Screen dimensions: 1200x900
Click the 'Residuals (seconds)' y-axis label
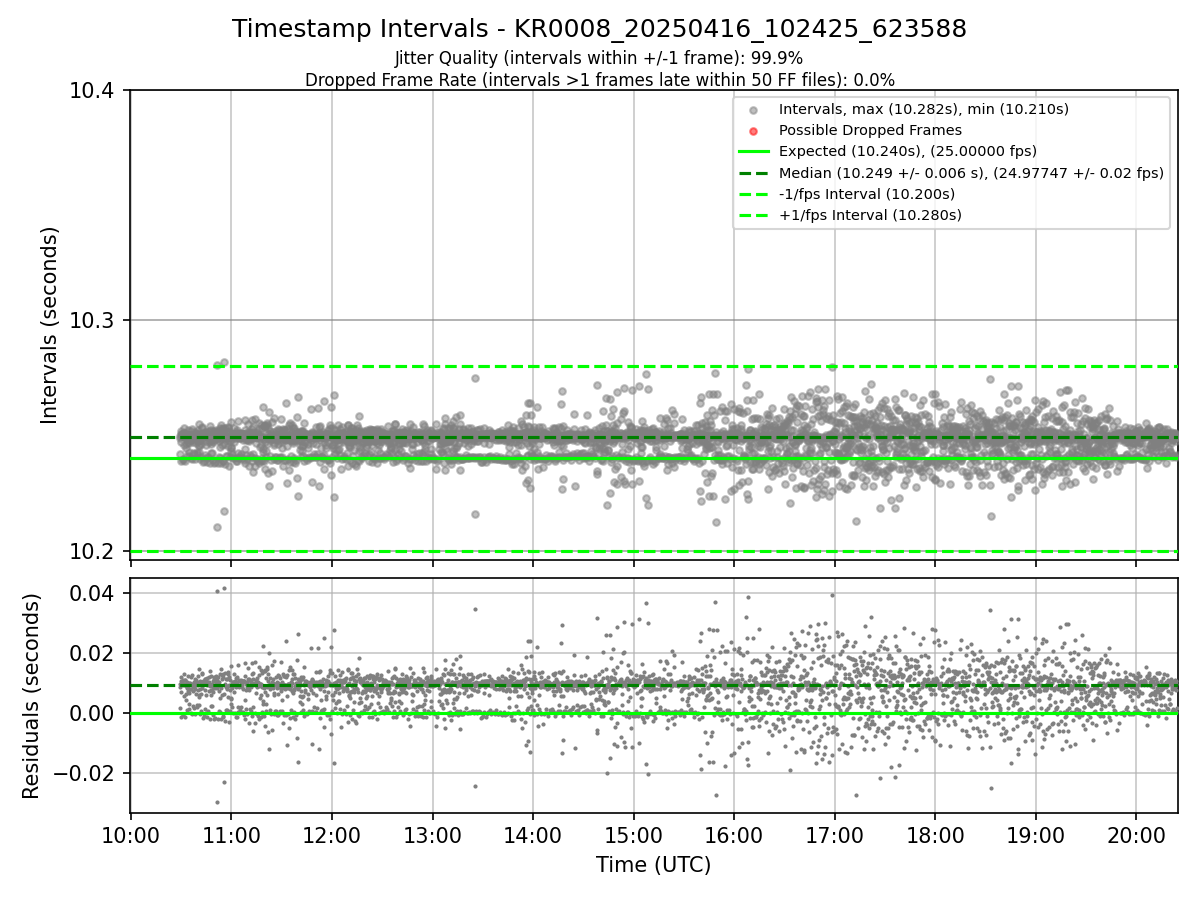click(x=32, y=696)
